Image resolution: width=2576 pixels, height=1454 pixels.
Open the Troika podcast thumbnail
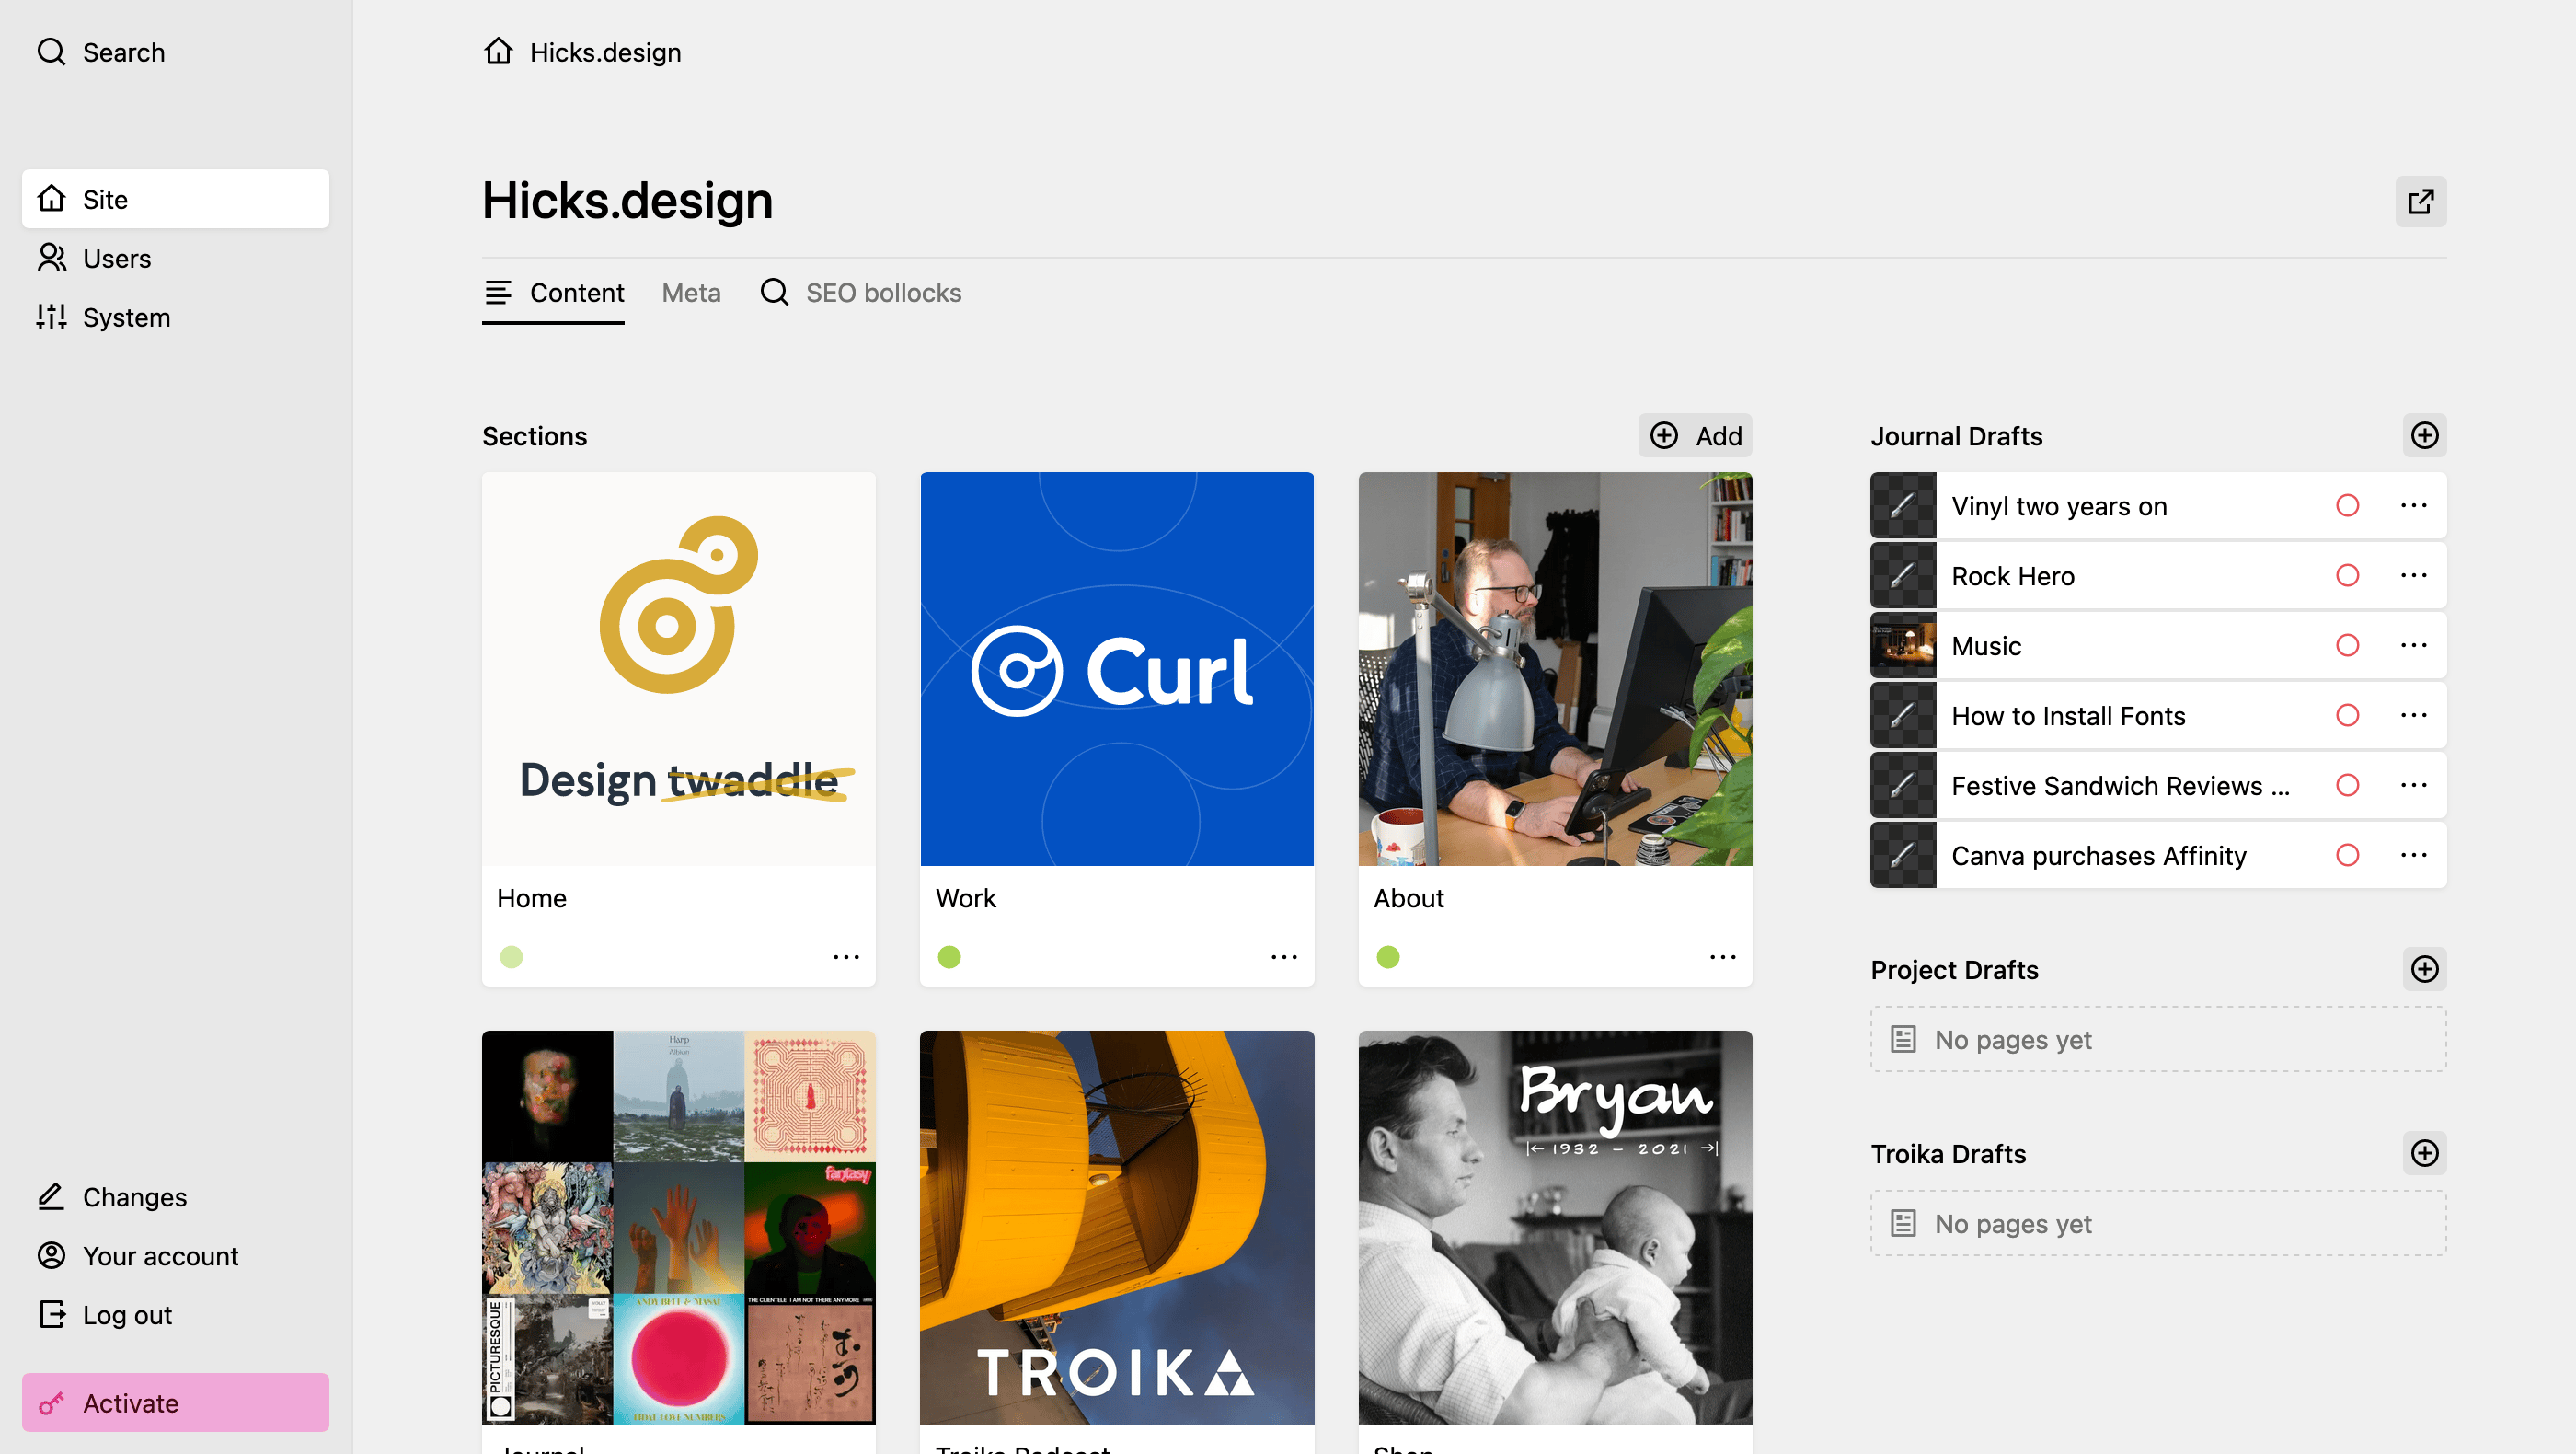(x=1117, y=1228)
